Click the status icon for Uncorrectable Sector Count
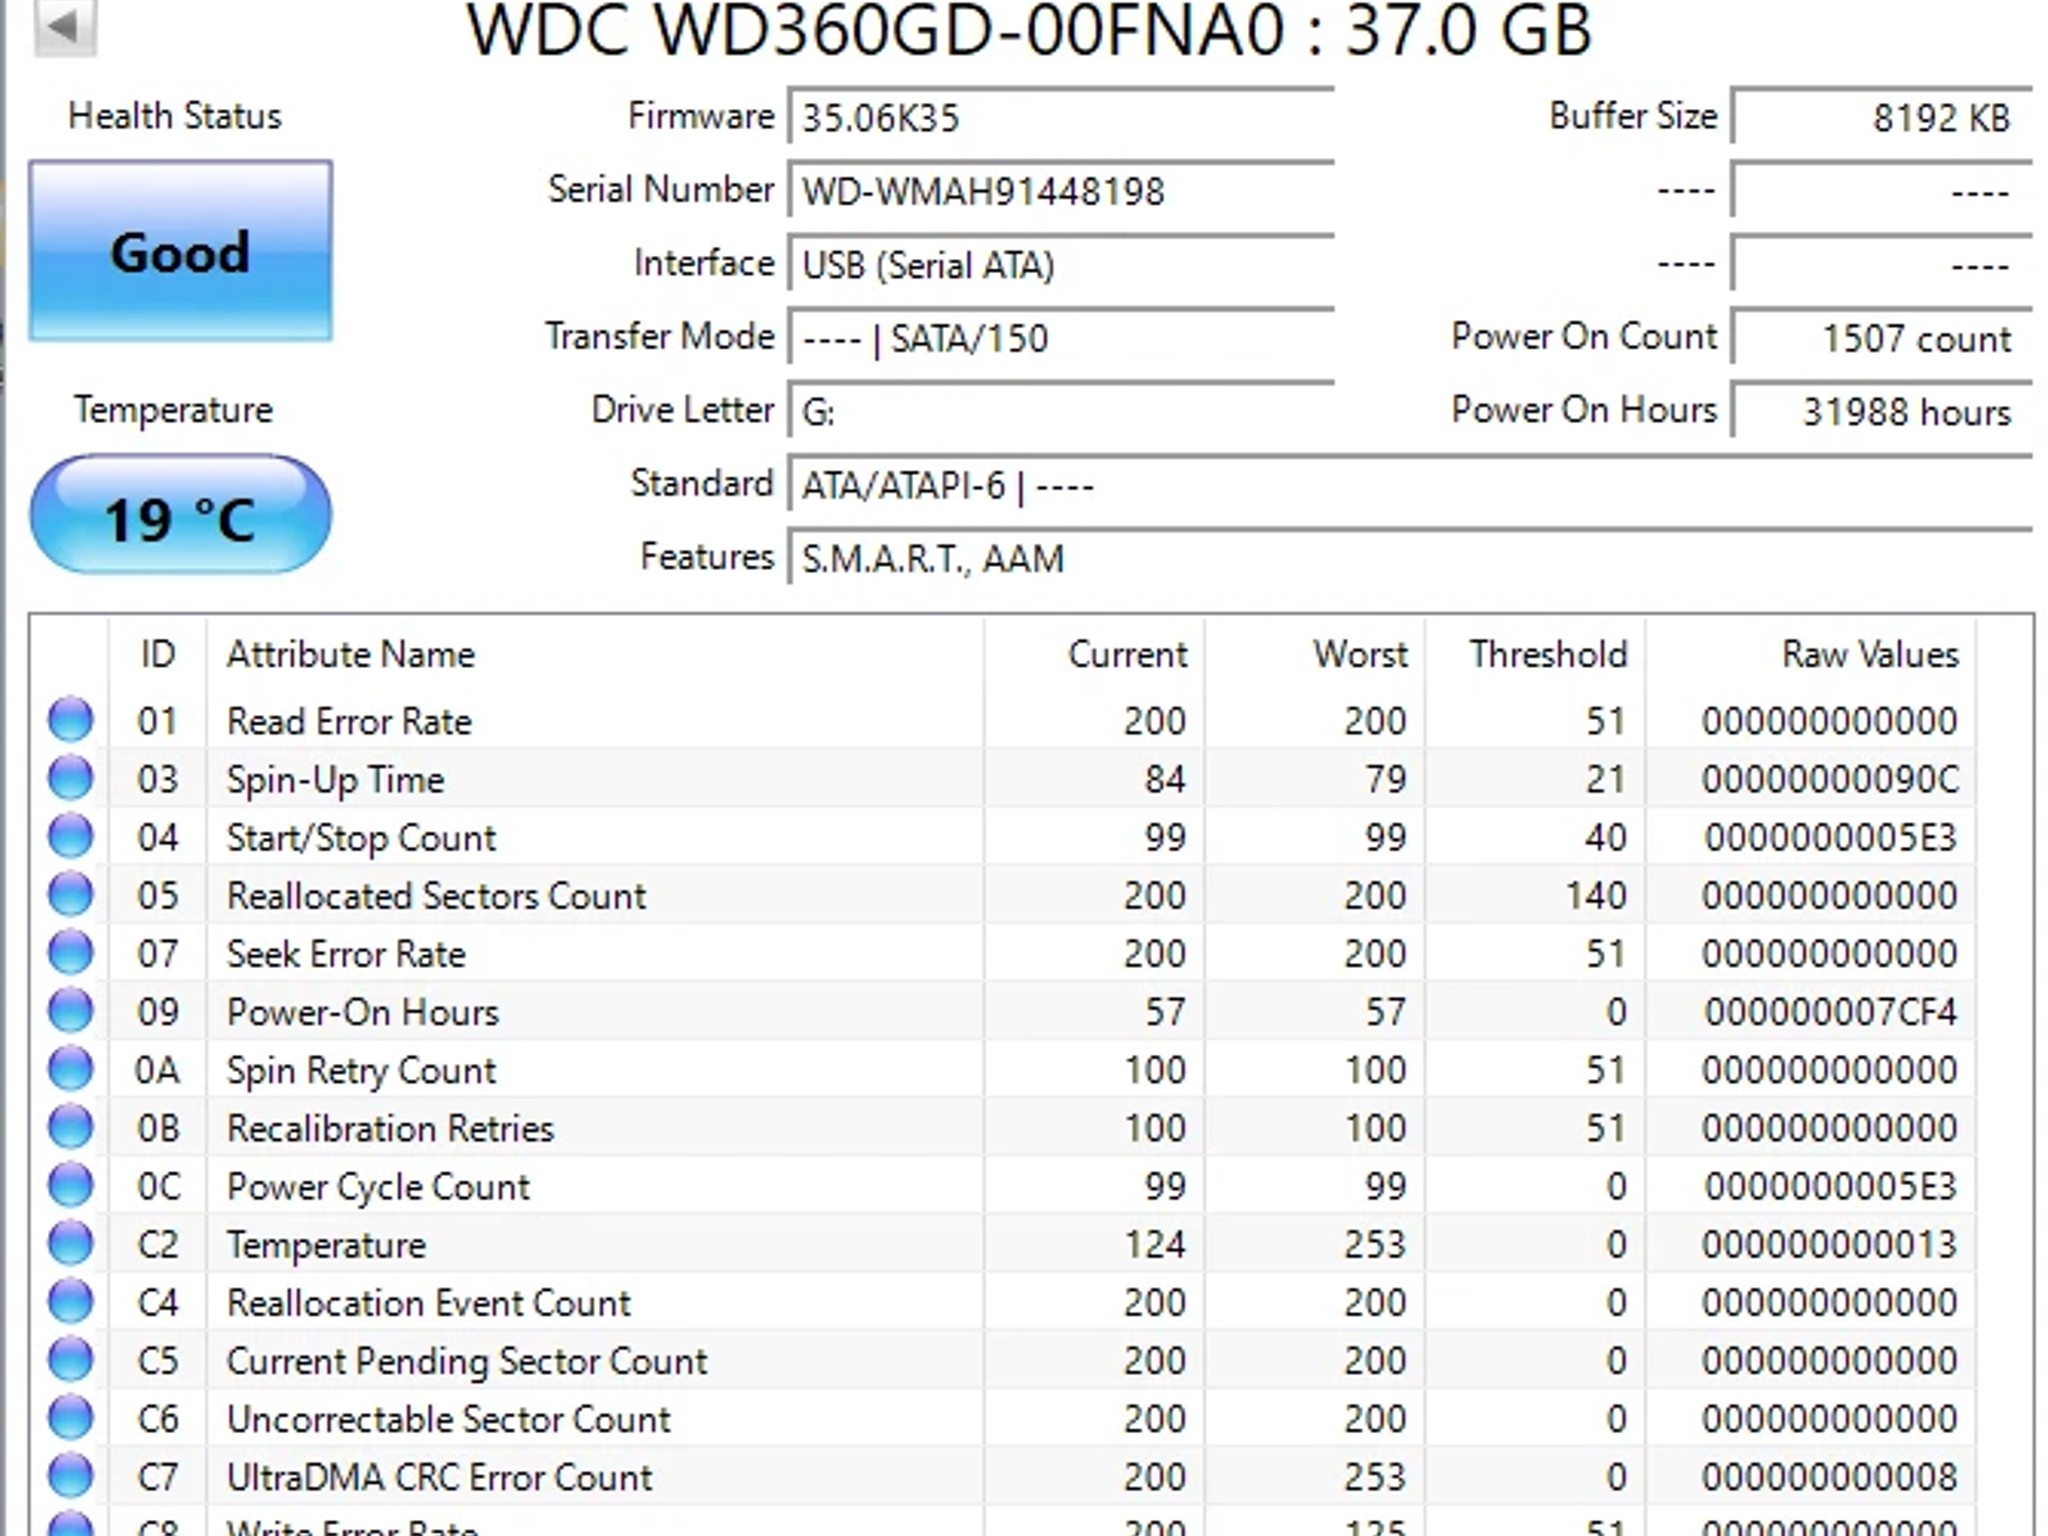This screenshot has height=1536, width=2048. [71, 1417]
